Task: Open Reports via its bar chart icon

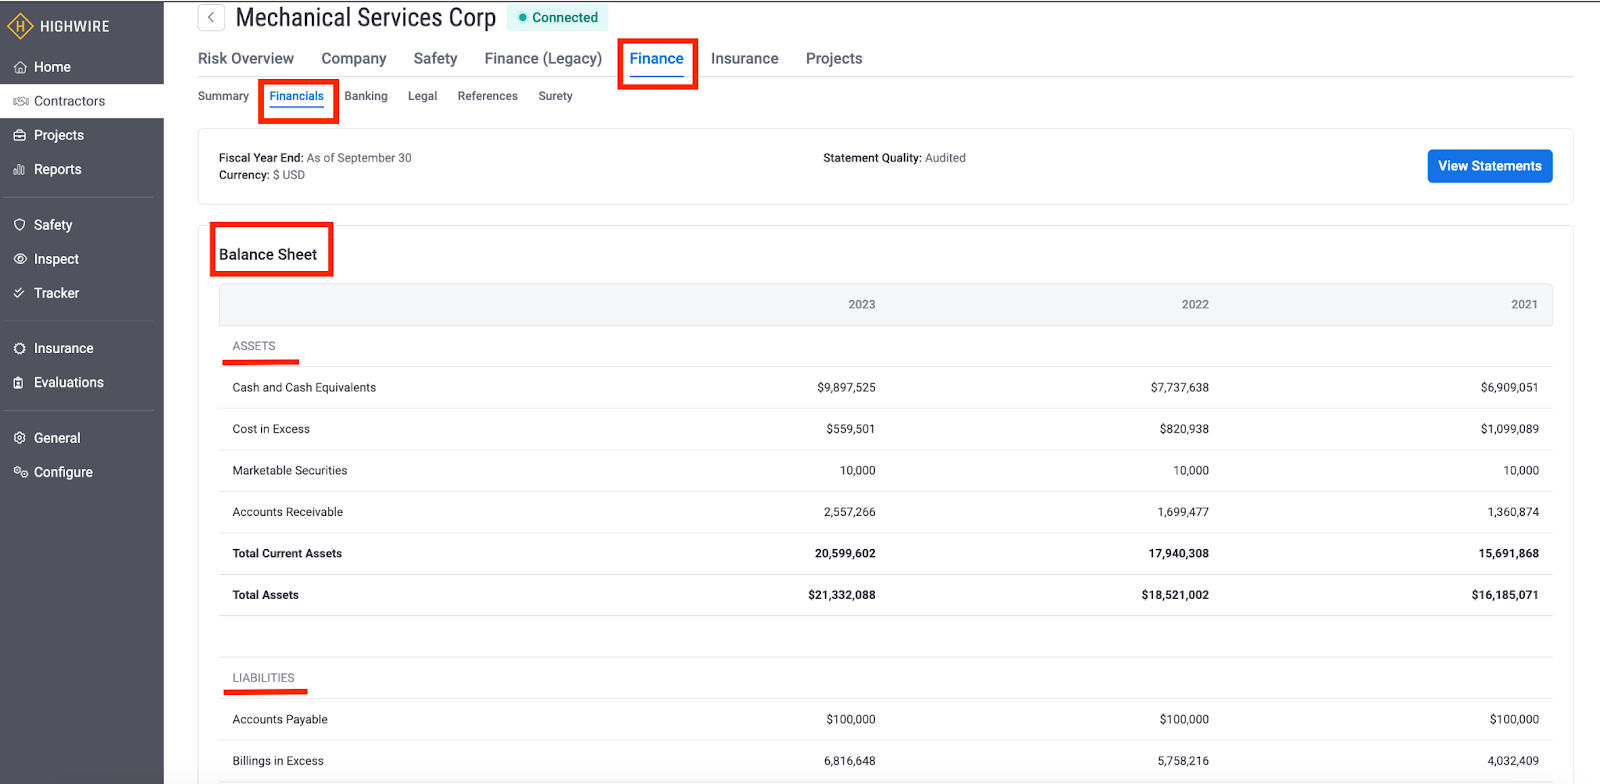Action: (20, 170)
